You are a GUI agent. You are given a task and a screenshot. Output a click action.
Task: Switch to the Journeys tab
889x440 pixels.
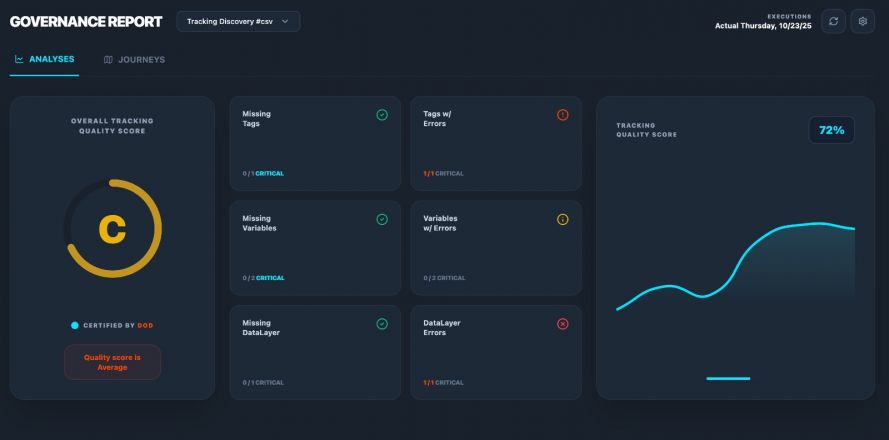coord(134,60)
